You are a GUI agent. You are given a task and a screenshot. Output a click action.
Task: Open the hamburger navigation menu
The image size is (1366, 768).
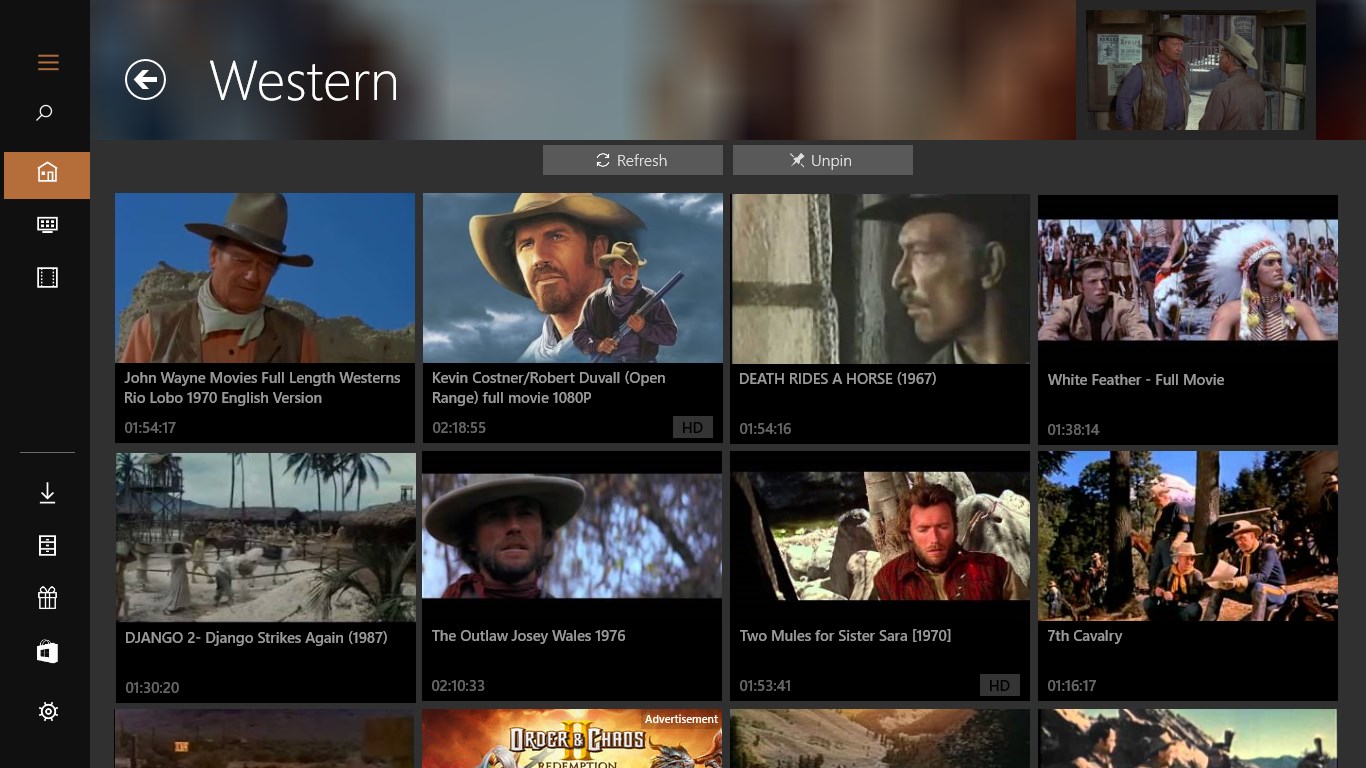47,62
